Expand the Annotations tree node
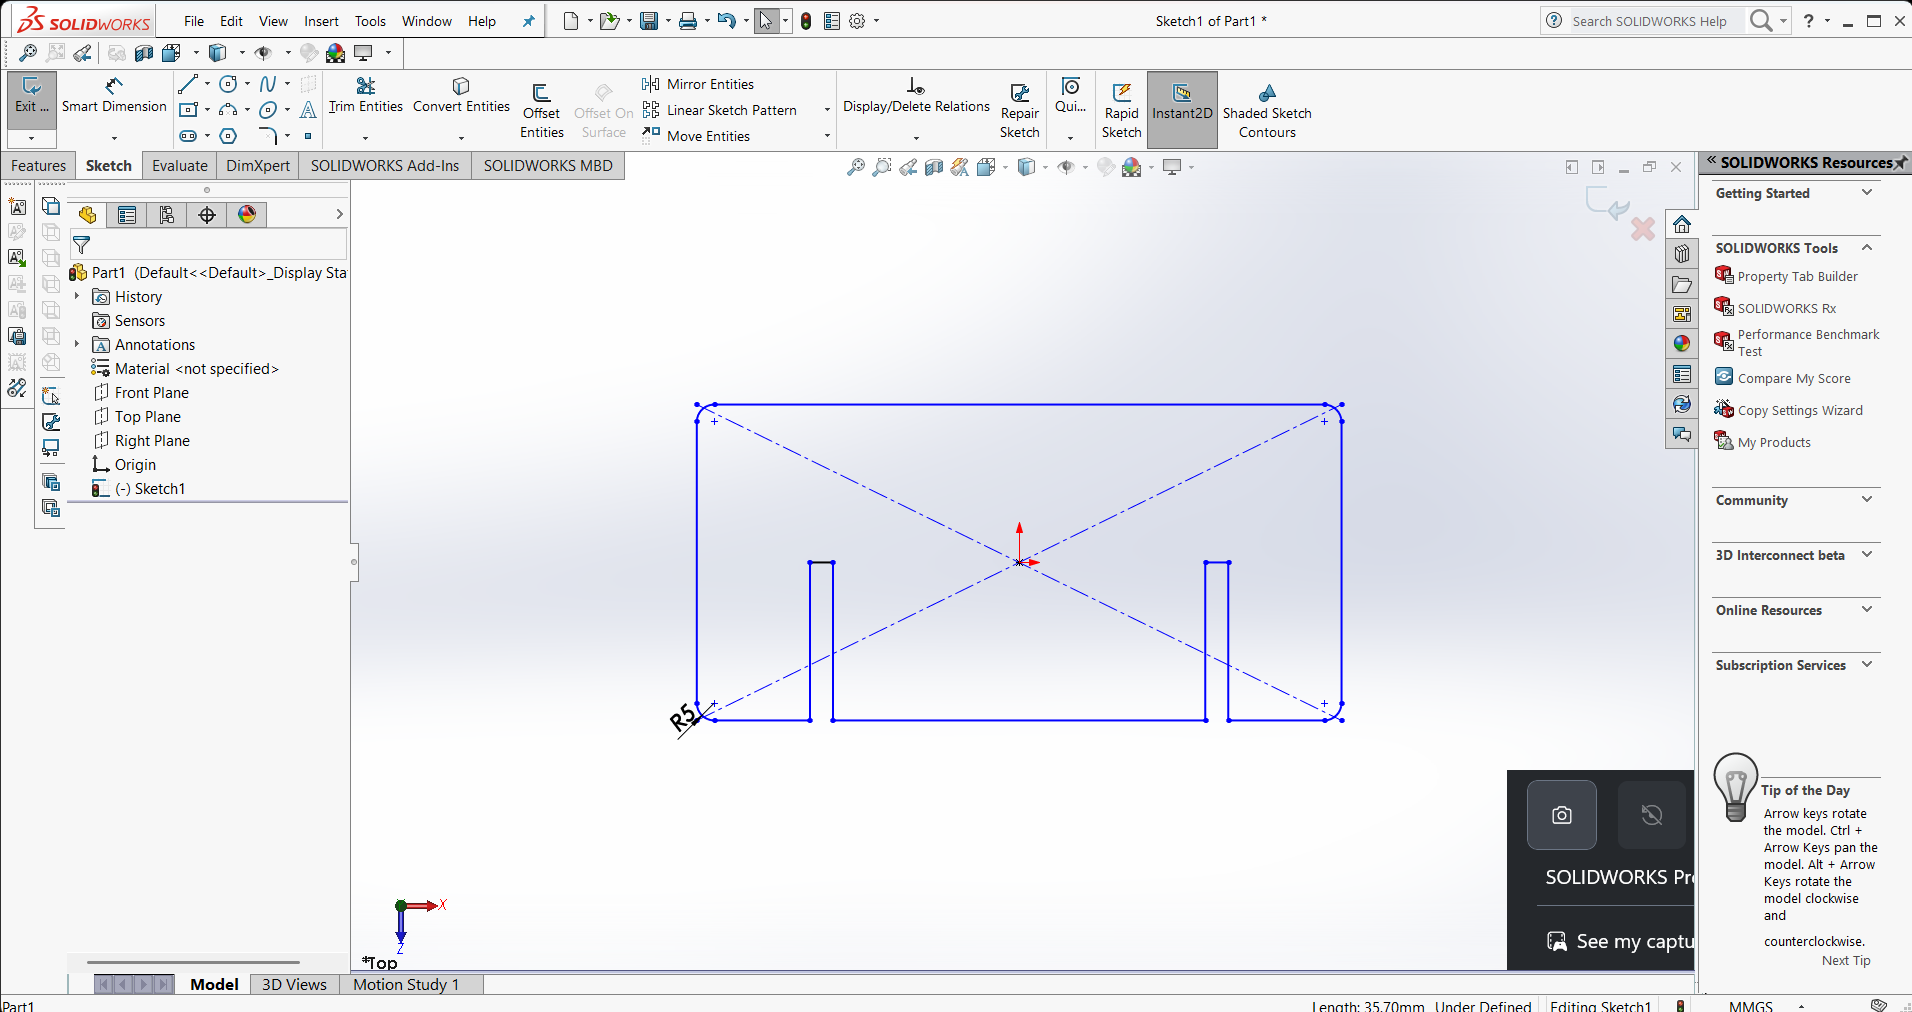 [77, 344]
